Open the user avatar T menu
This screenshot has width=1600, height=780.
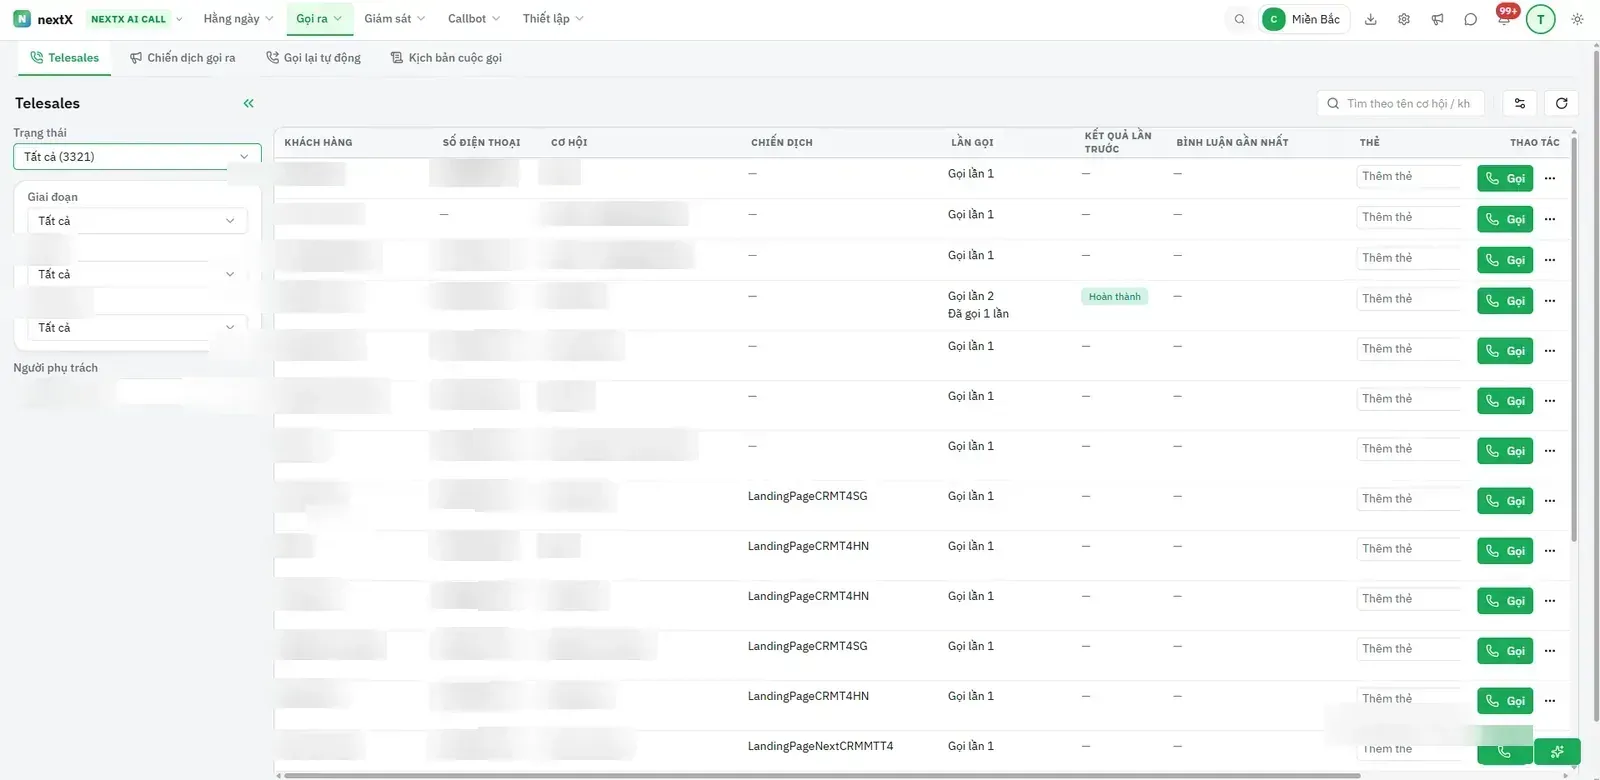1541,19
